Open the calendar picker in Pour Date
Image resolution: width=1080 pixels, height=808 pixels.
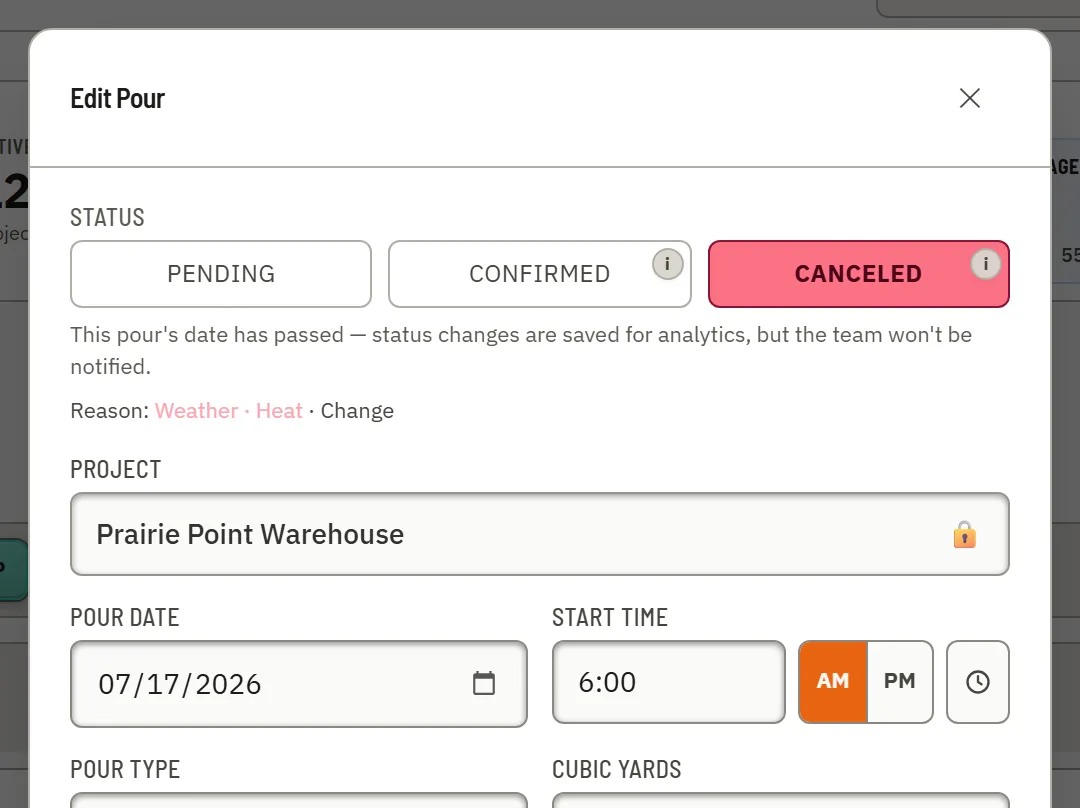point(484,683)
